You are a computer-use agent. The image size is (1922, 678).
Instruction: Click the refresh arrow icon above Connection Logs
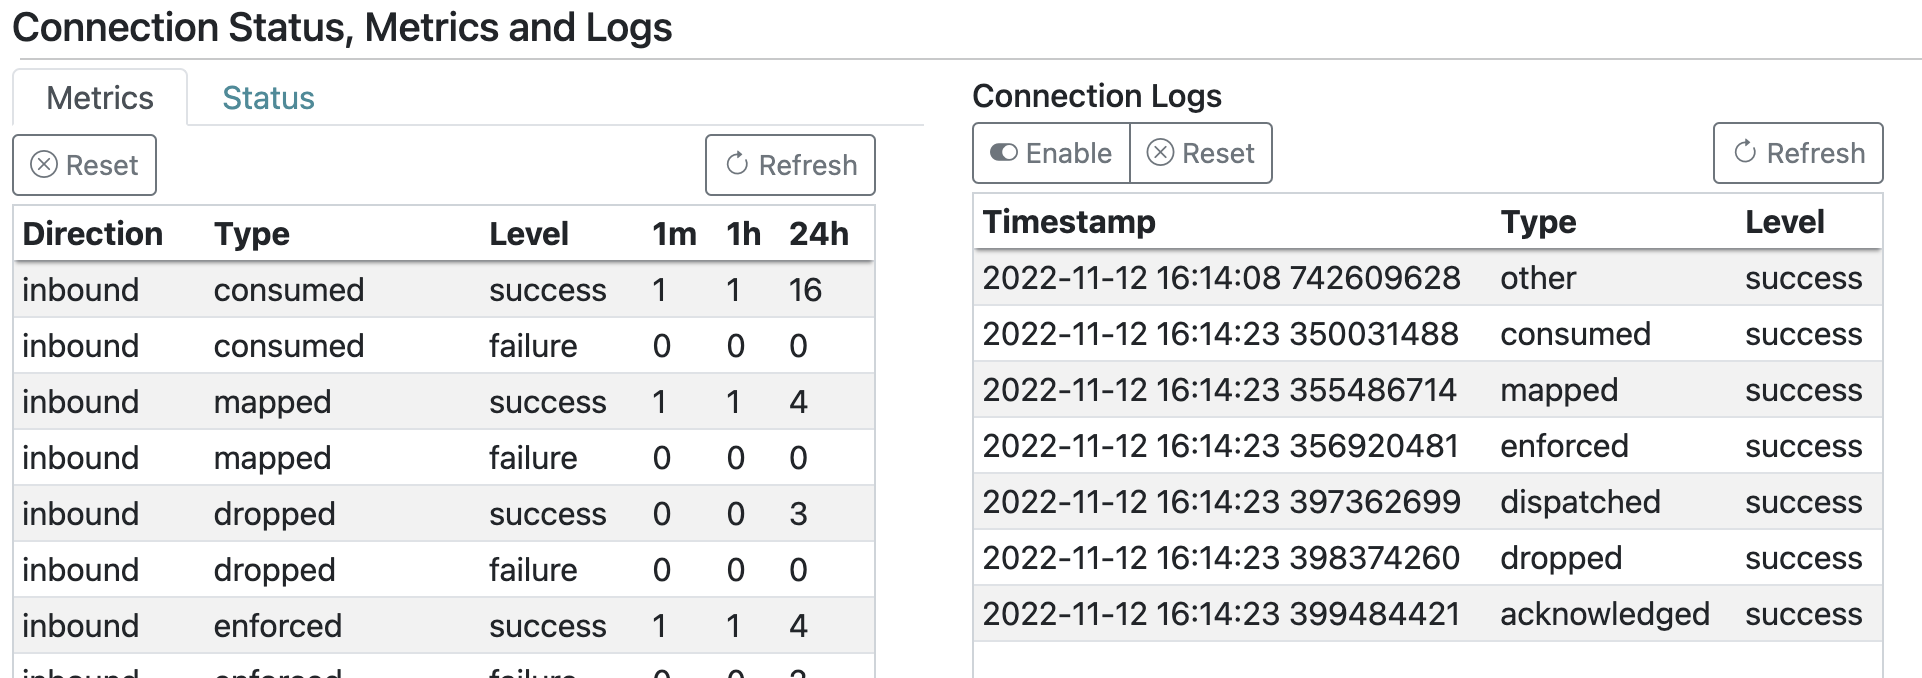(1744, 153)
